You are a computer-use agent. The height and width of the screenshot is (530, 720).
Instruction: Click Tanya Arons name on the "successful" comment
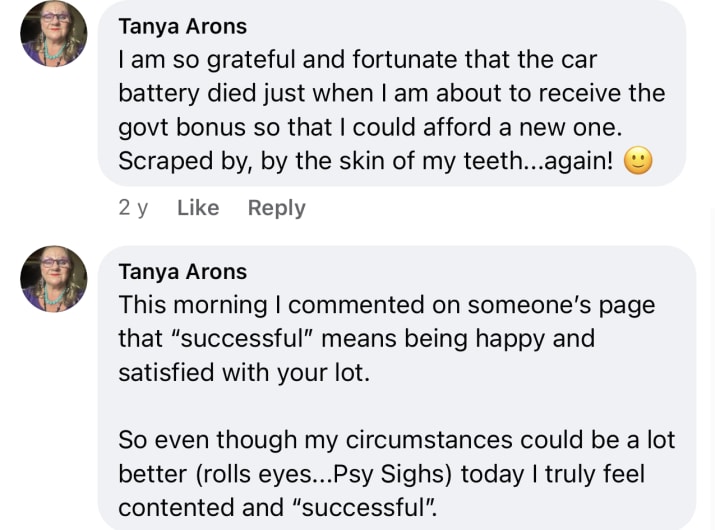pyautogui.click(x=182, y=271)
